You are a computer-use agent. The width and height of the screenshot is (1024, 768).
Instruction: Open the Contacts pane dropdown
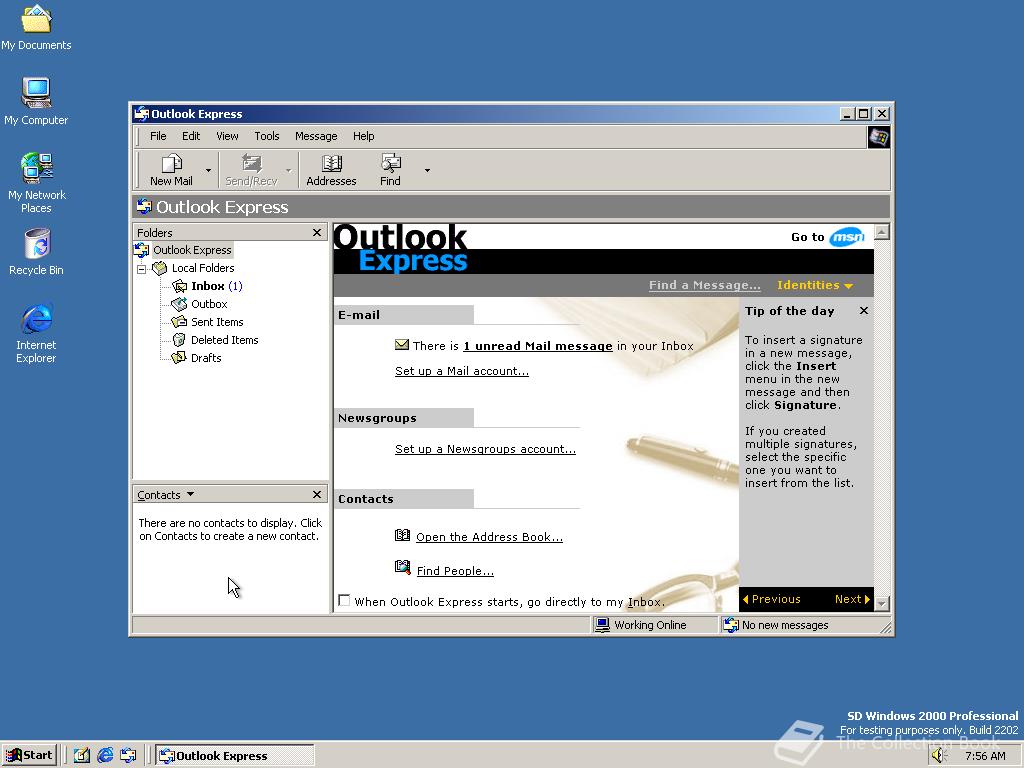[x=190, y=494]
